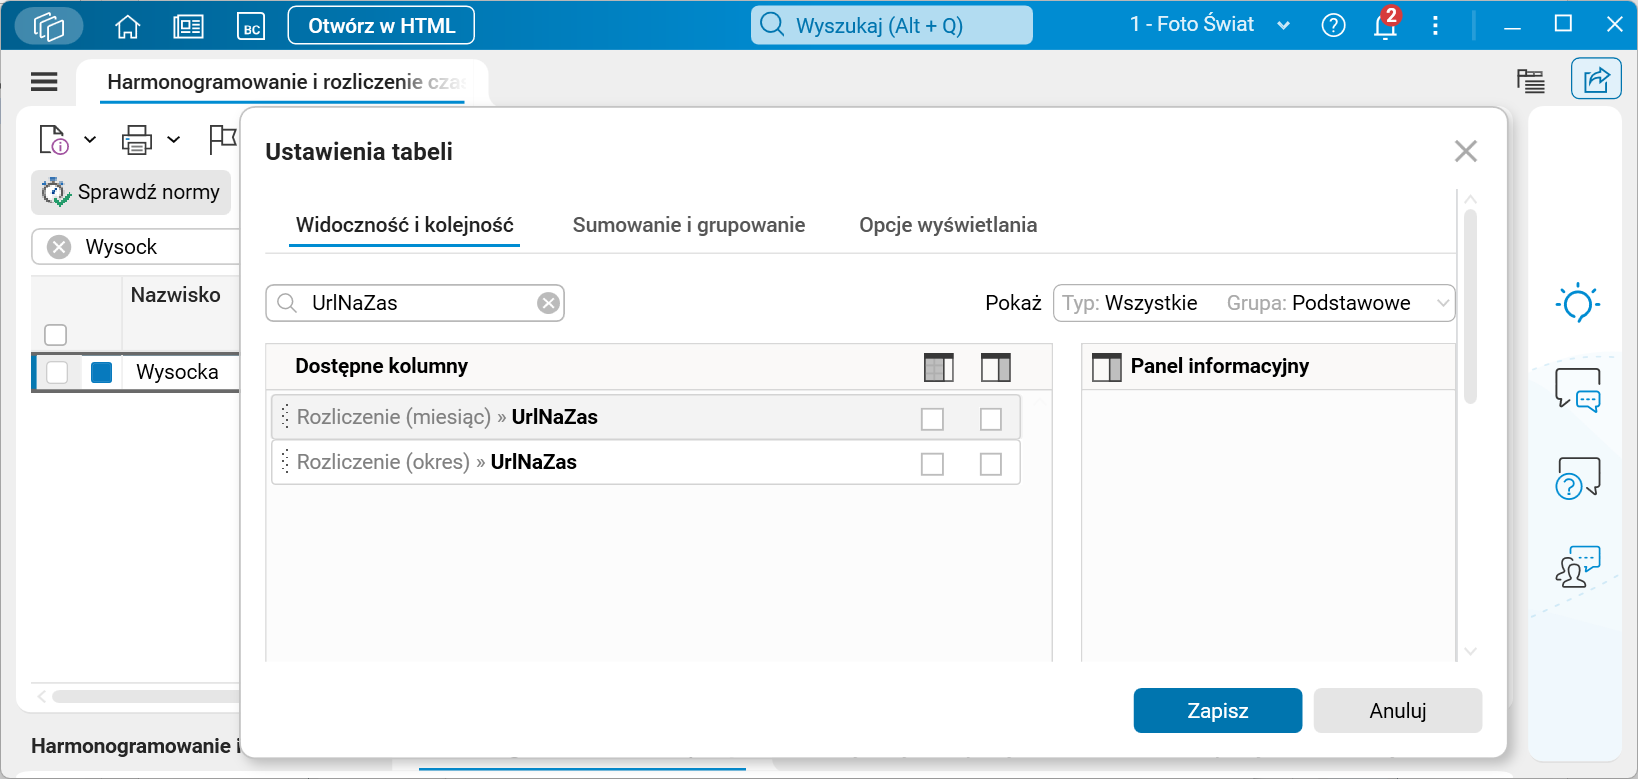Close the Ustawienia tabeli dialog
1638x779 pixels.
pos(1466,151)
